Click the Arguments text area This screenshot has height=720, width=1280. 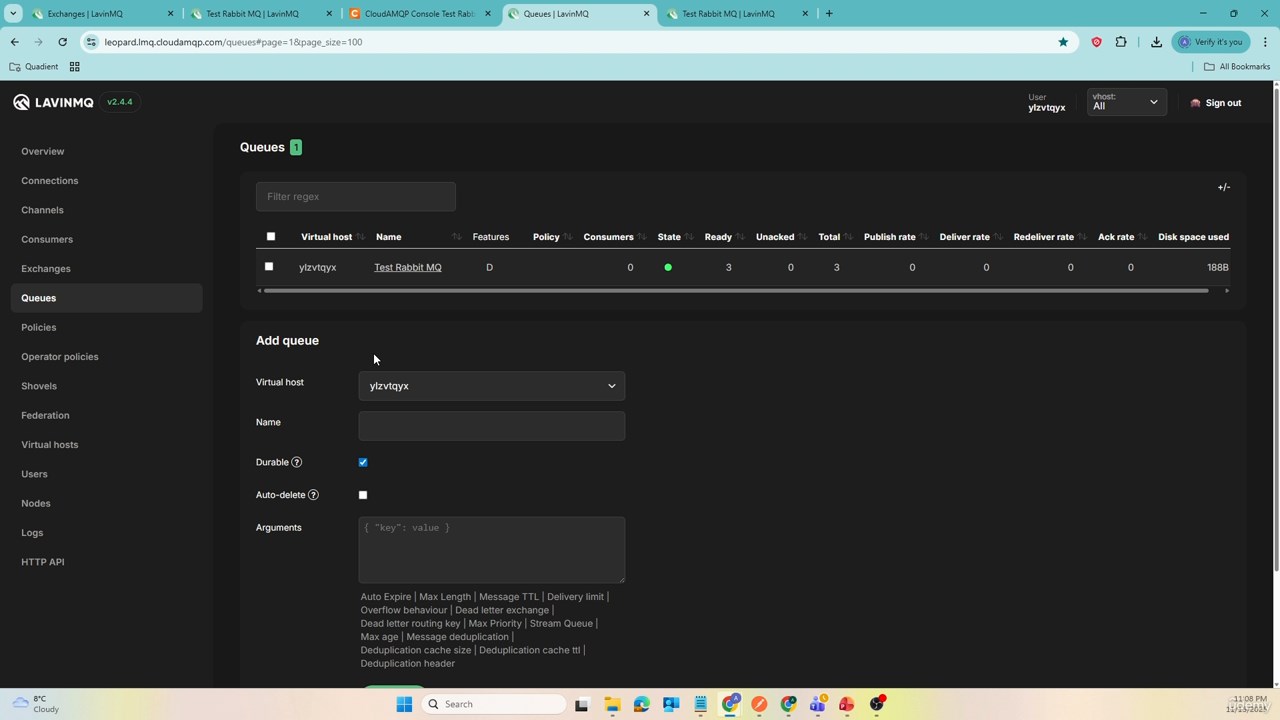(x=492, y=550)
